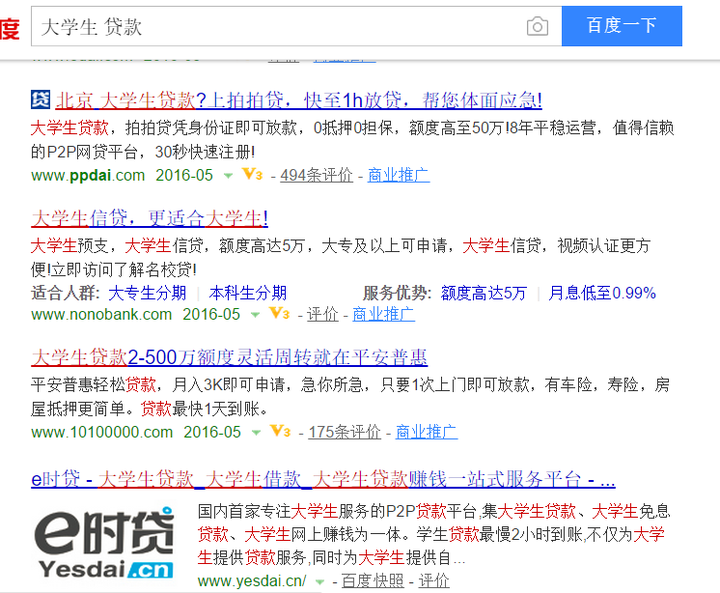
Task: Click the blue 贷 icon beside 北京 result
Action: click(x=40, y=99)
